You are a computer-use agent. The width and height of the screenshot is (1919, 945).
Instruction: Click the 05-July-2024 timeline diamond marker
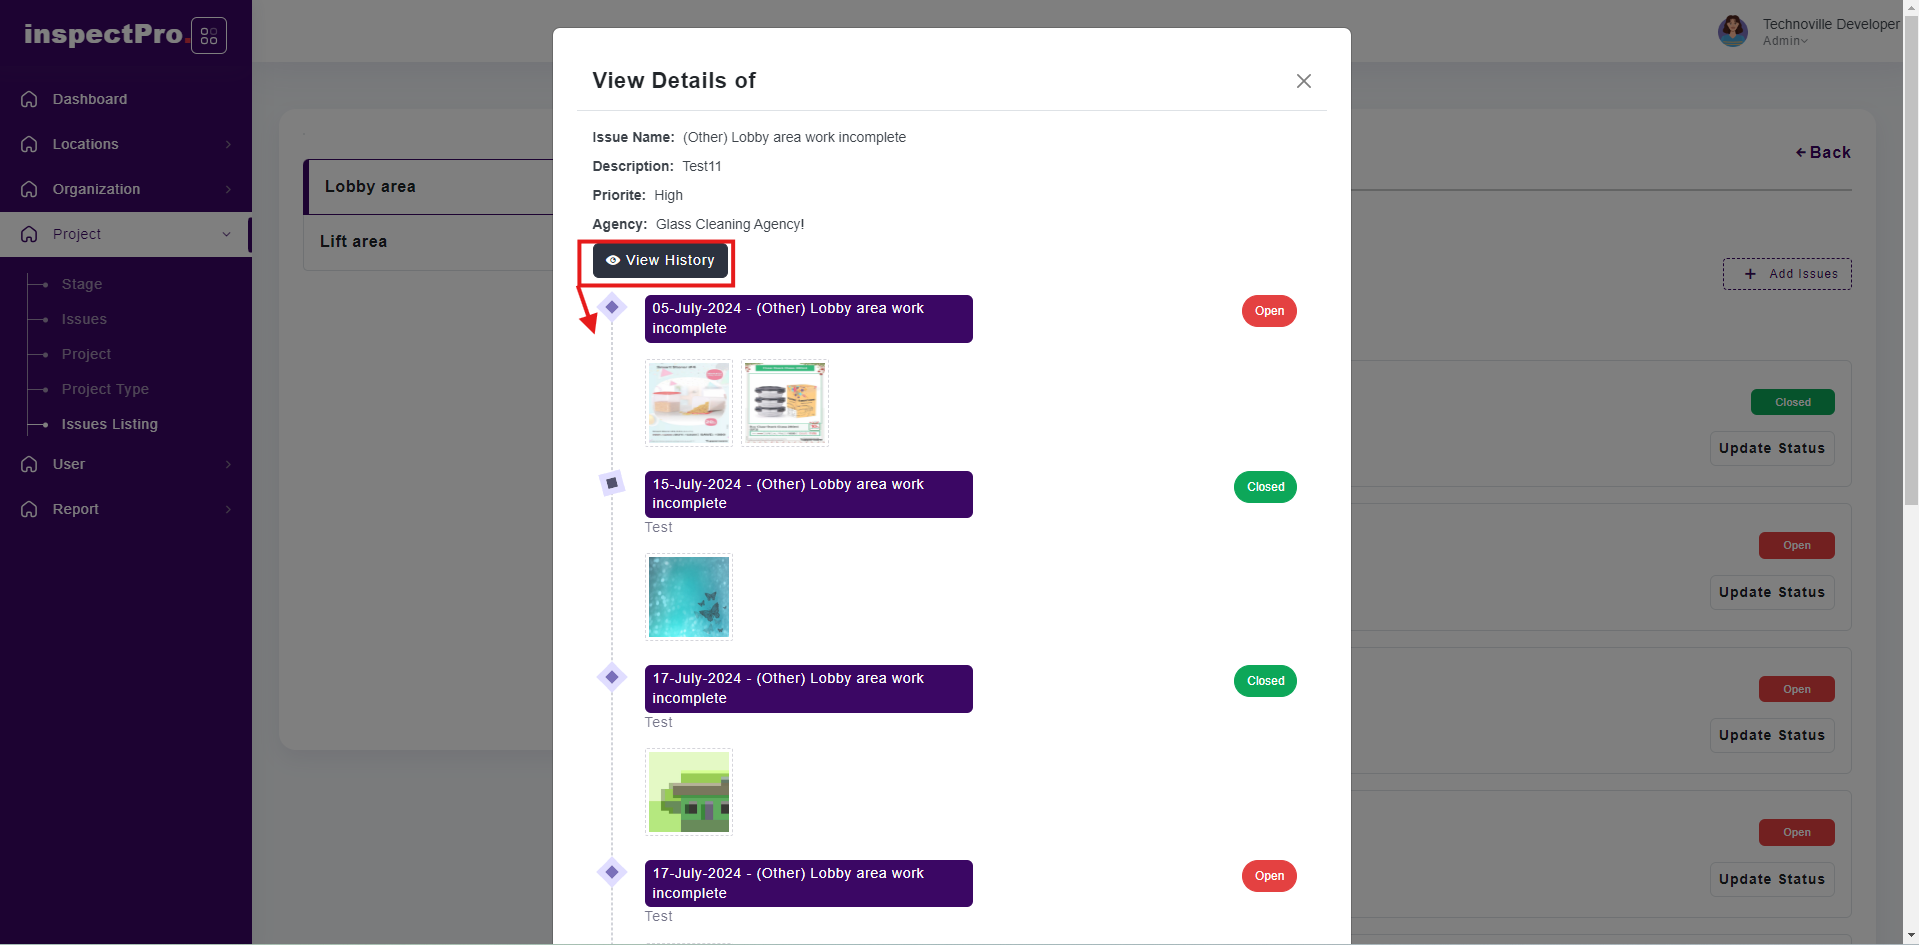[612, 307]
